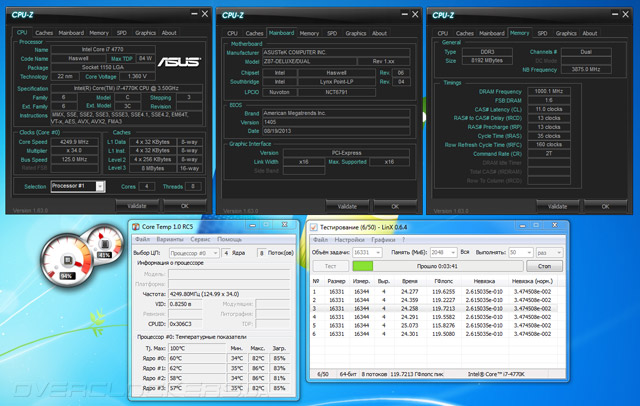640x406 pixels.
Task: Open SPD tab in left CPU-Z window
Action: [x=122, y=33]
